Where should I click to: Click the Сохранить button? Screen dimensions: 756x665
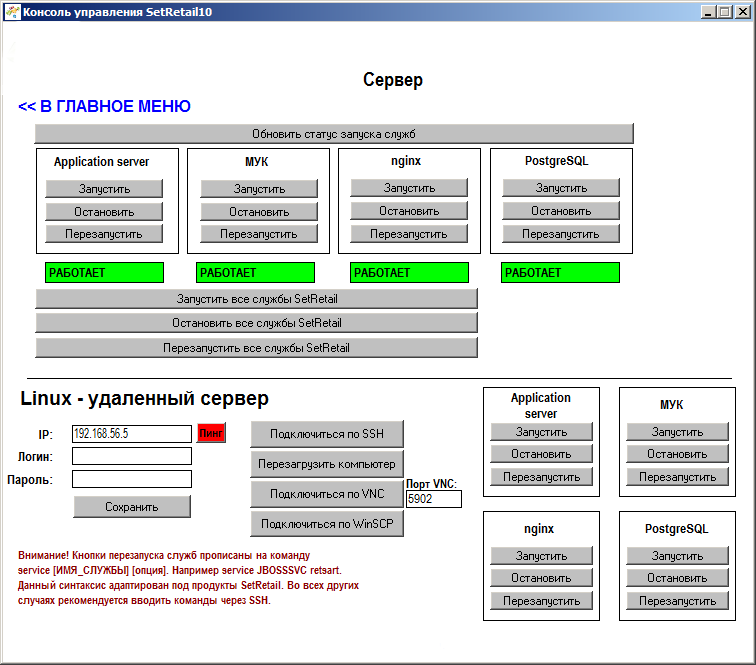tap(132, 507)
